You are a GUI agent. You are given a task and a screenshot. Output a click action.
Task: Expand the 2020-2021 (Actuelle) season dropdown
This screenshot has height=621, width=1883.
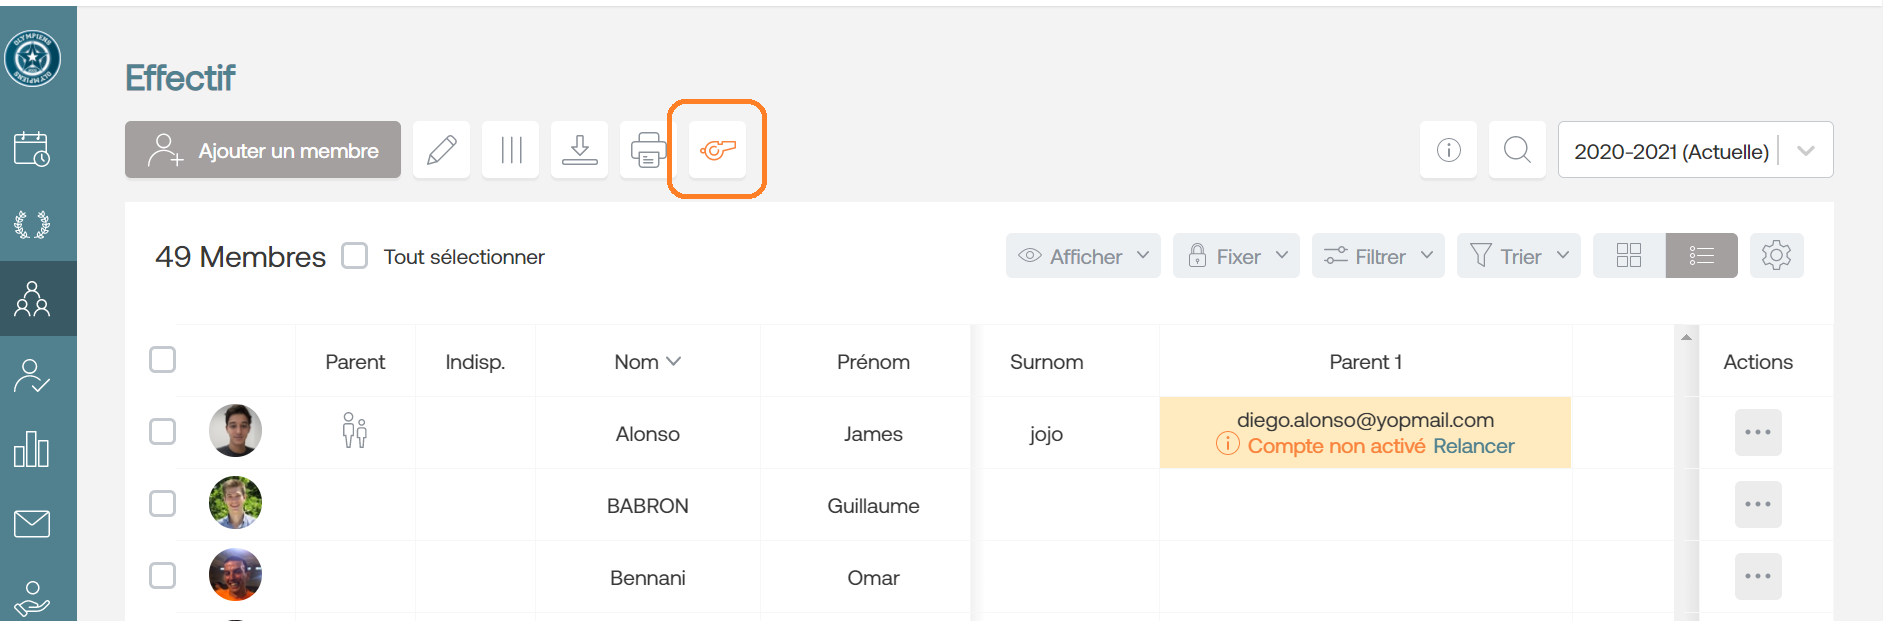(1695, 150)
